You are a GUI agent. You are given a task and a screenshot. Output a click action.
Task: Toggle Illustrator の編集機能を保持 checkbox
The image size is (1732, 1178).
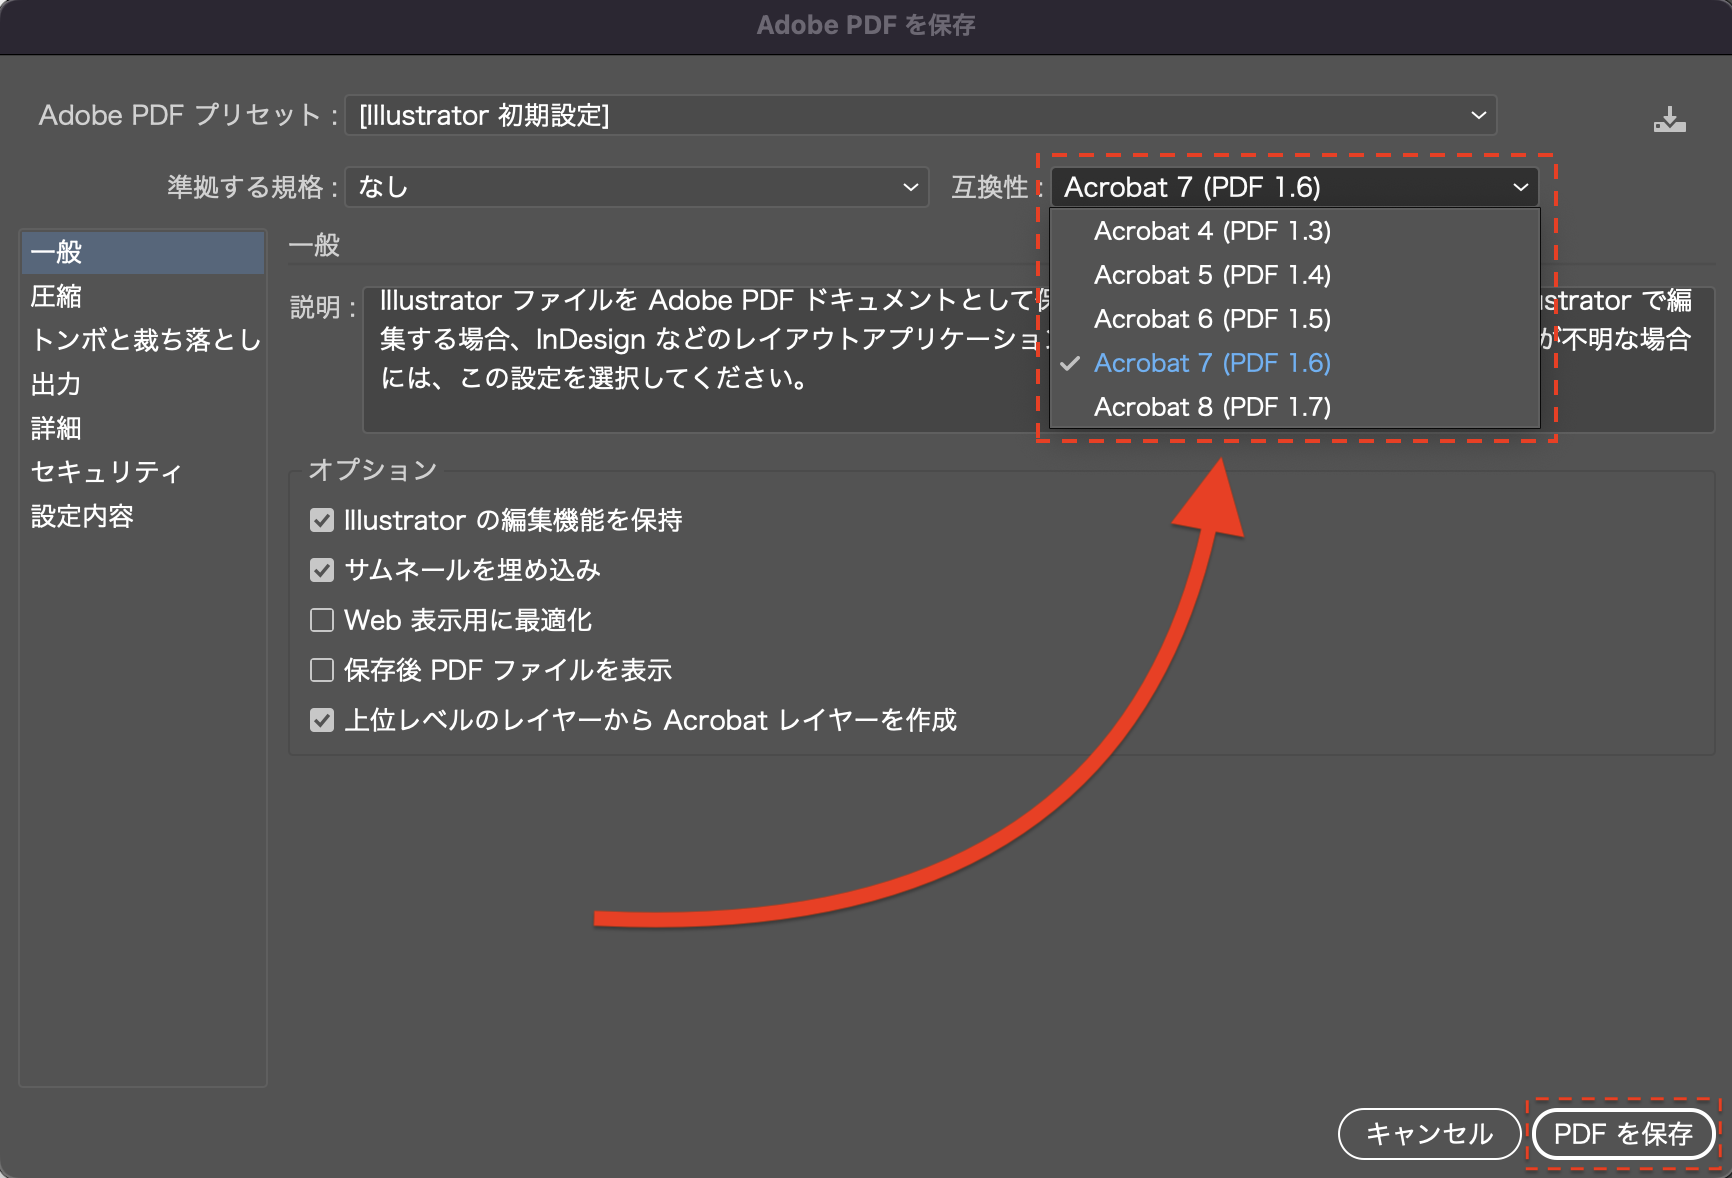322,520
